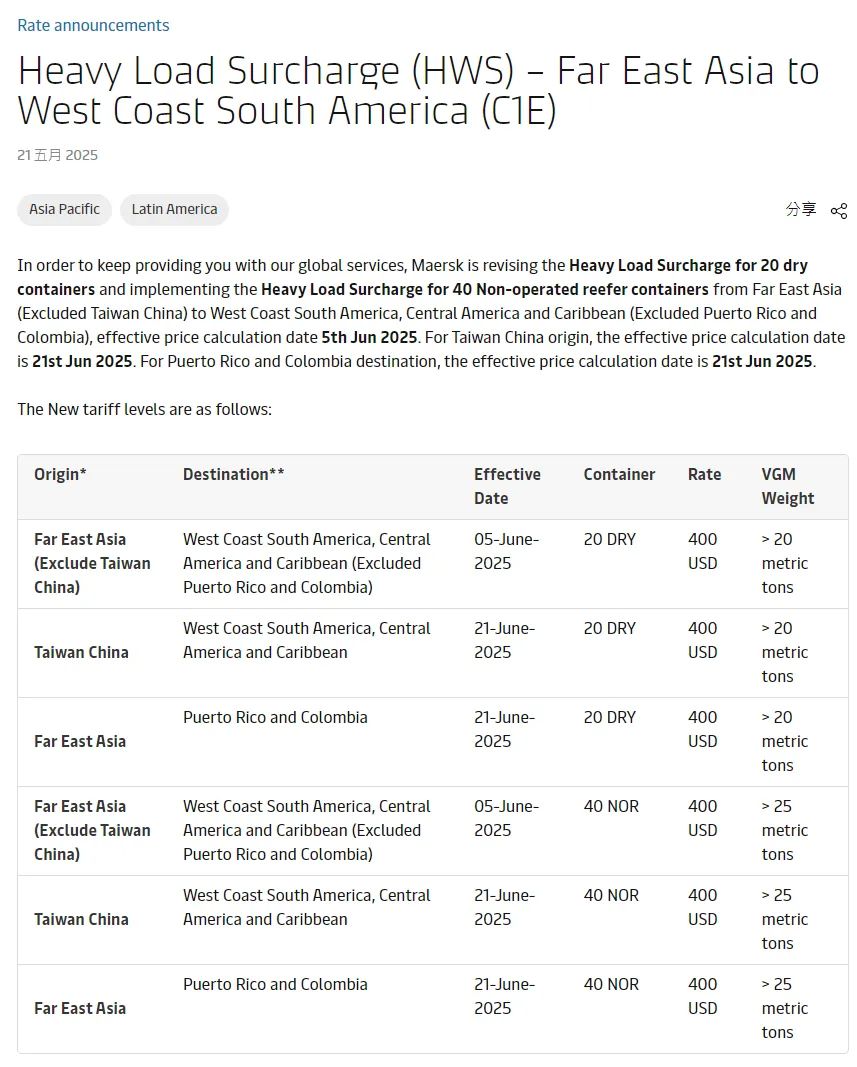Click the Effective Date column header

click(507, 487)
